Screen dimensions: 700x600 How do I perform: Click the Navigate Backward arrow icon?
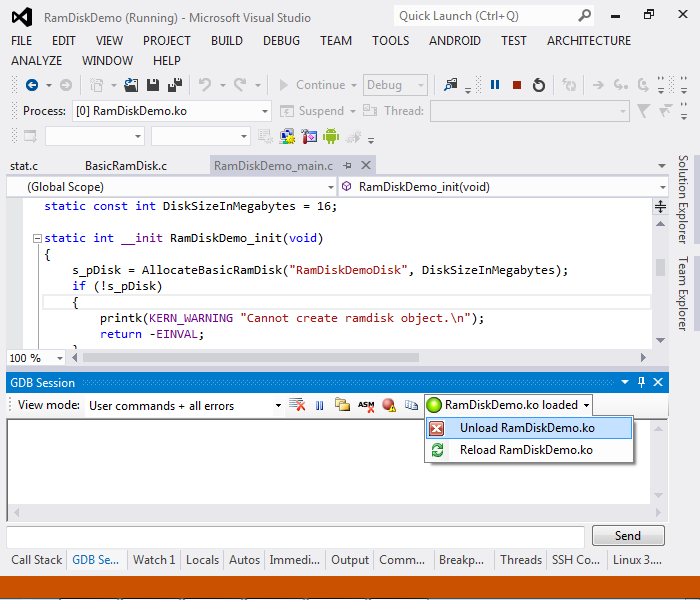[32, 85]
